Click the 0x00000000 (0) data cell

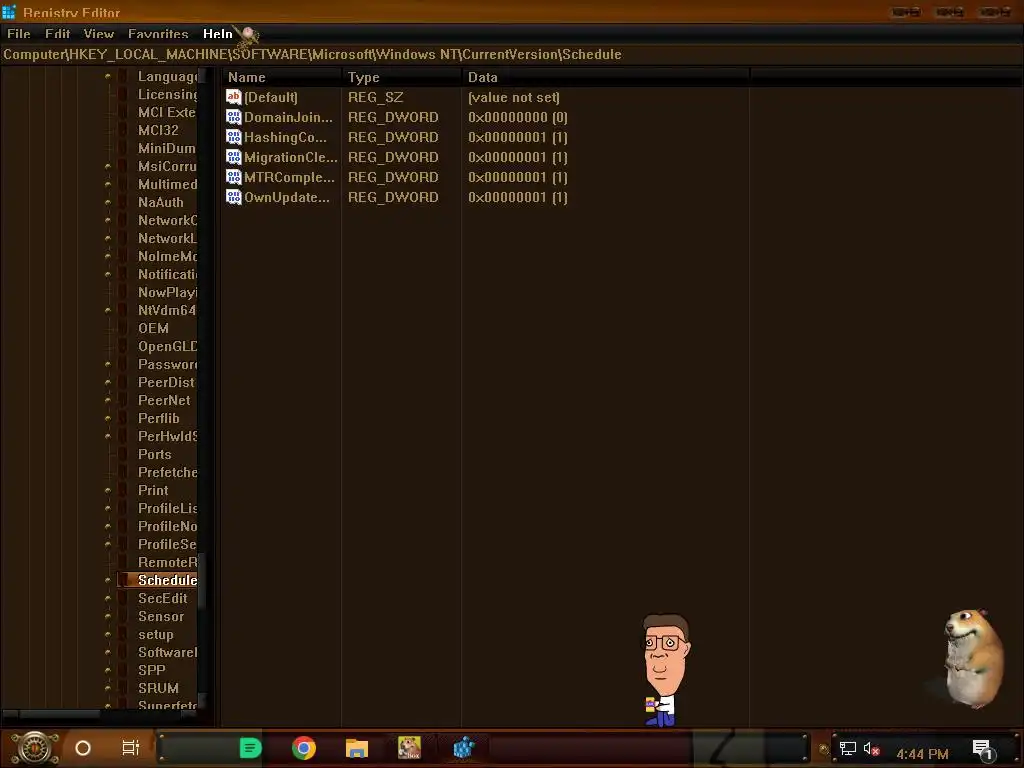tap(518, 118)
